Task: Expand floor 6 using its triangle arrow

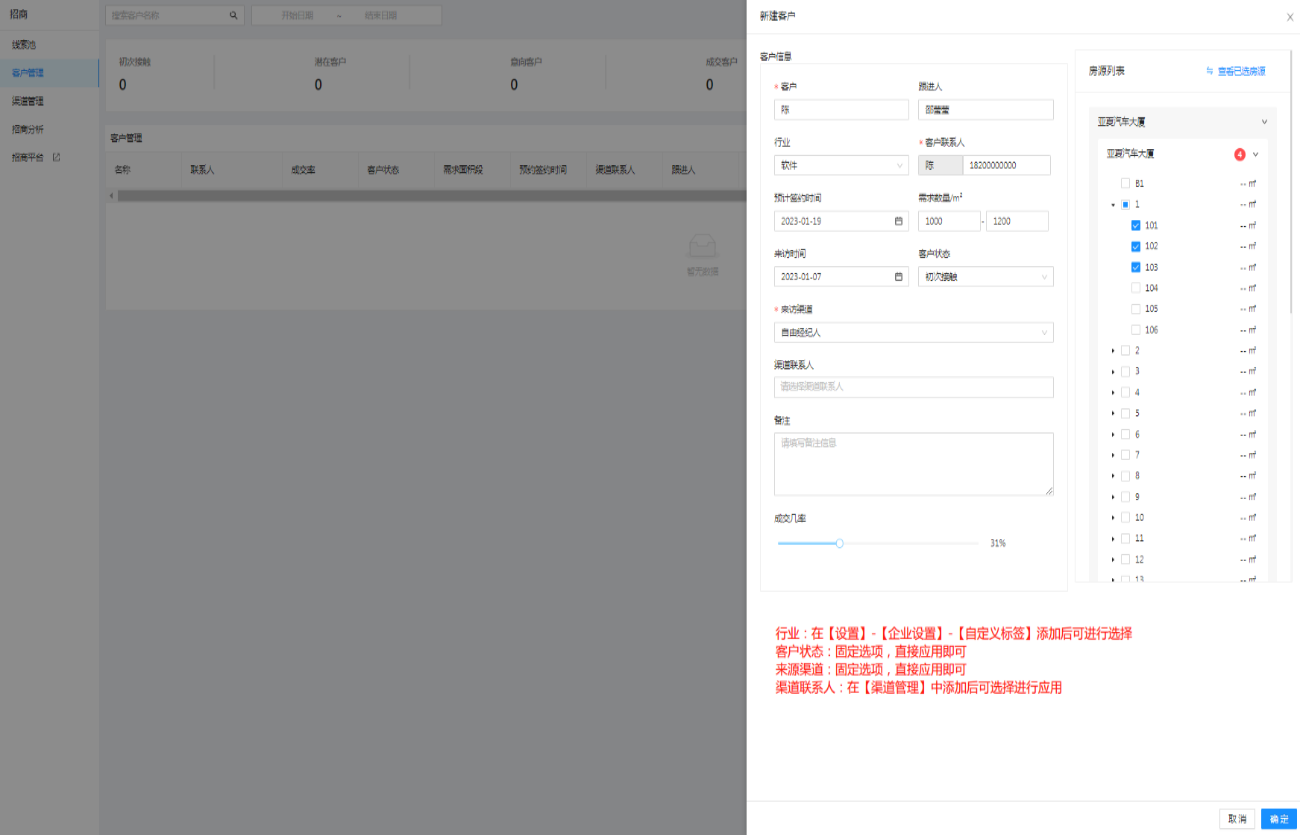Action: click(1113, 434)
